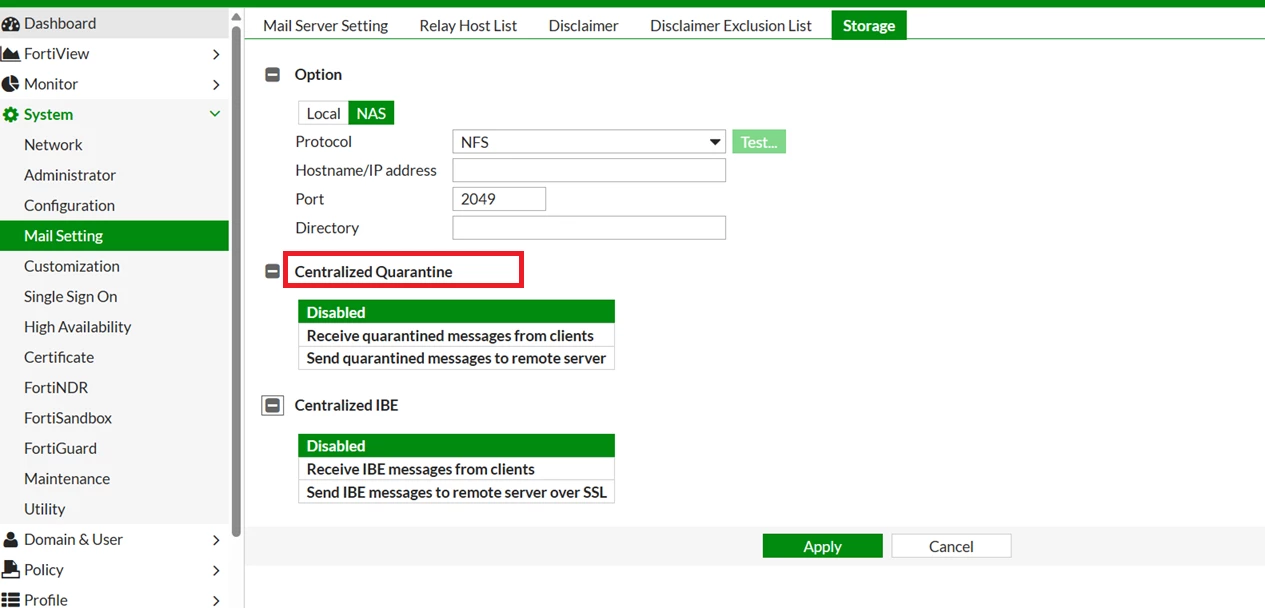
Task: Click the Hostname/IP address input field
Action: point(589,170)
